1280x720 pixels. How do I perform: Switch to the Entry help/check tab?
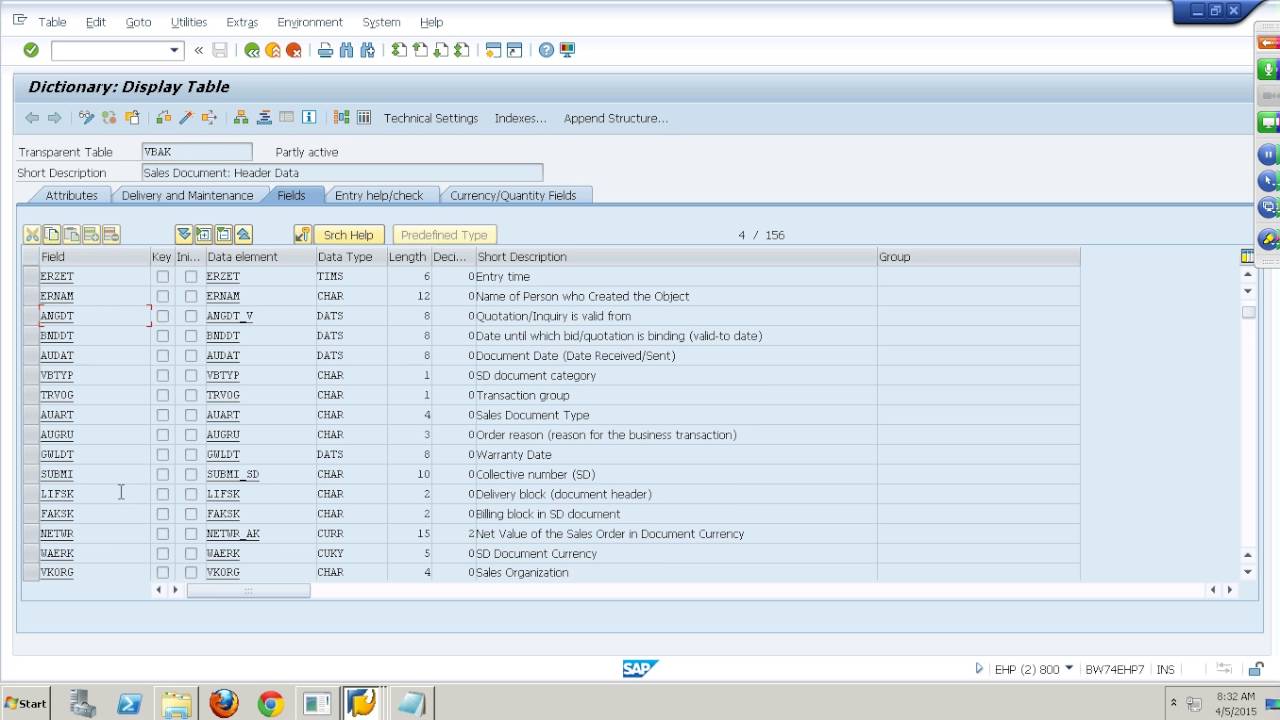pos(379,195)
